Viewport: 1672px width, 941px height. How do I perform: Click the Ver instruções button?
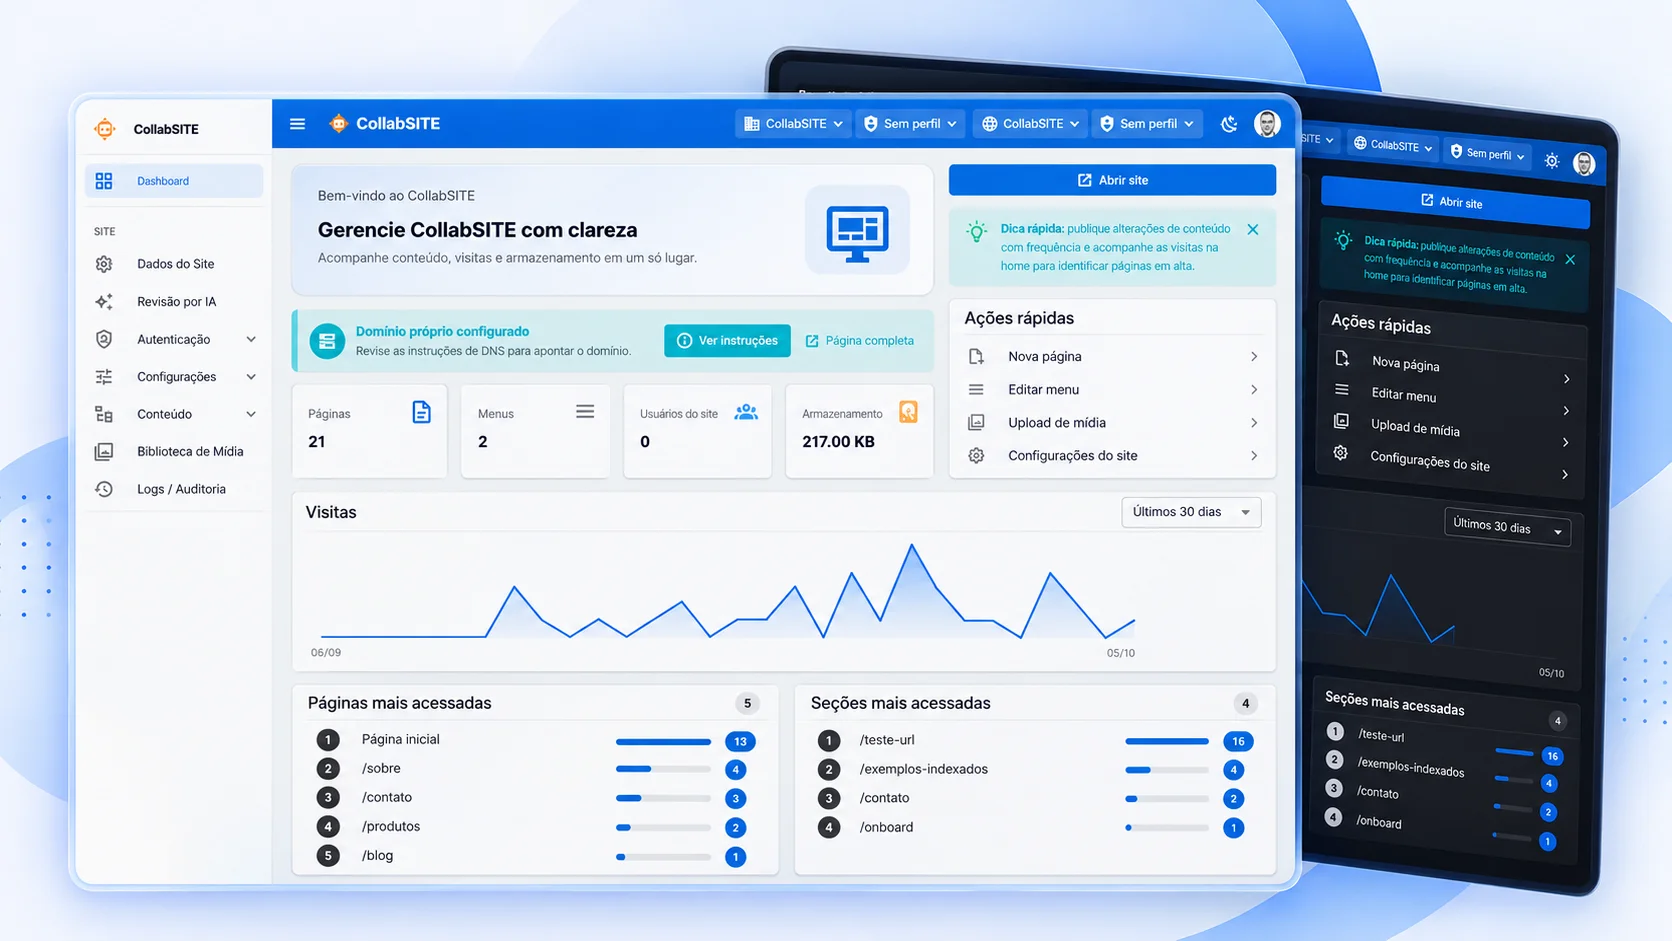click(x=727, y=341)
